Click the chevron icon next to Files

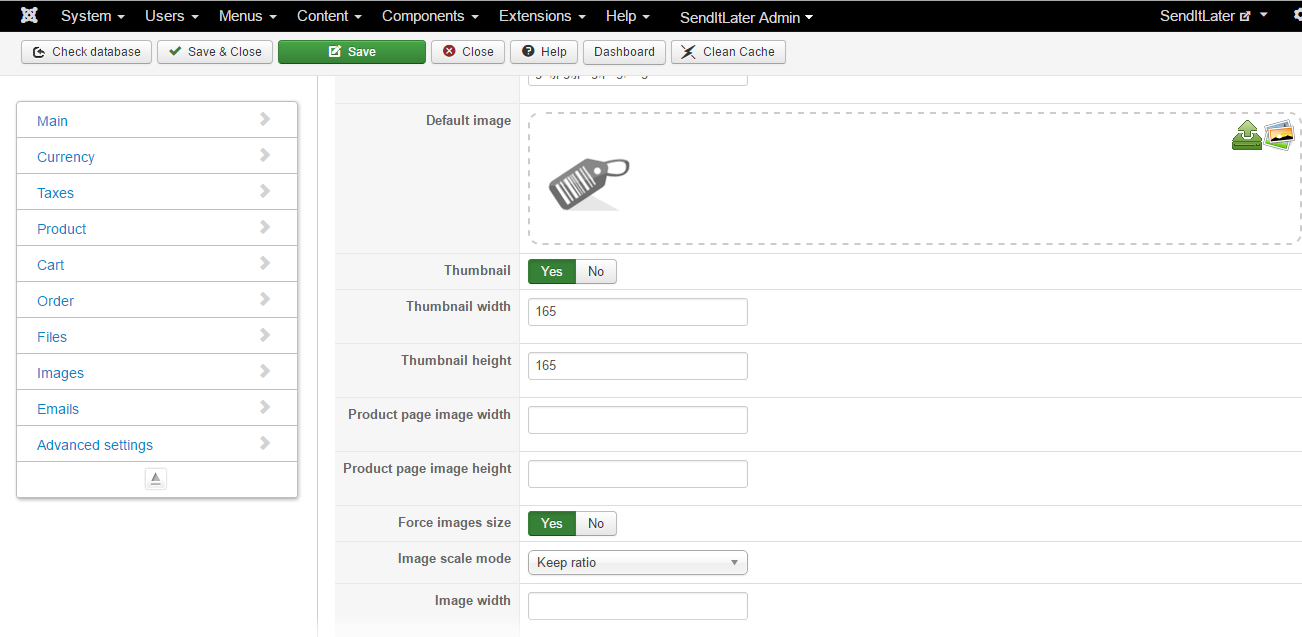click(265, 335)
